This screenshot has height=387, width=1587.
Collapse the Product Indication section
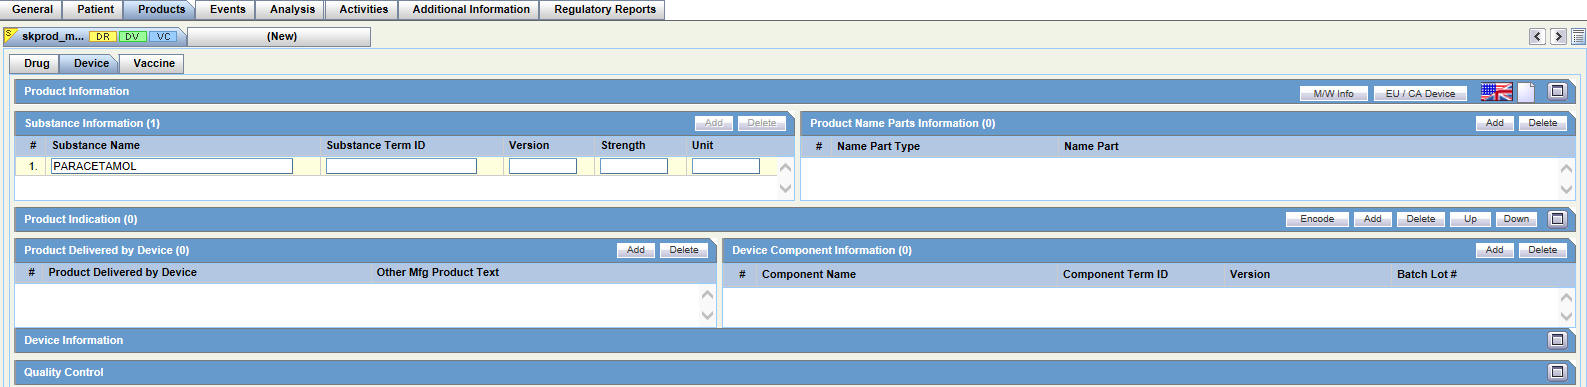point(1557,218)
